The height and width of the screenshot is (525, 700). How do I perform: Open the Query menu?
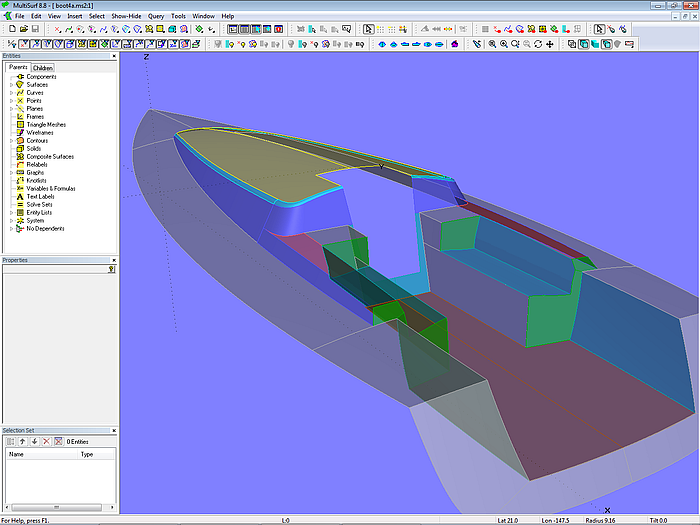click(x=156, y=16)
